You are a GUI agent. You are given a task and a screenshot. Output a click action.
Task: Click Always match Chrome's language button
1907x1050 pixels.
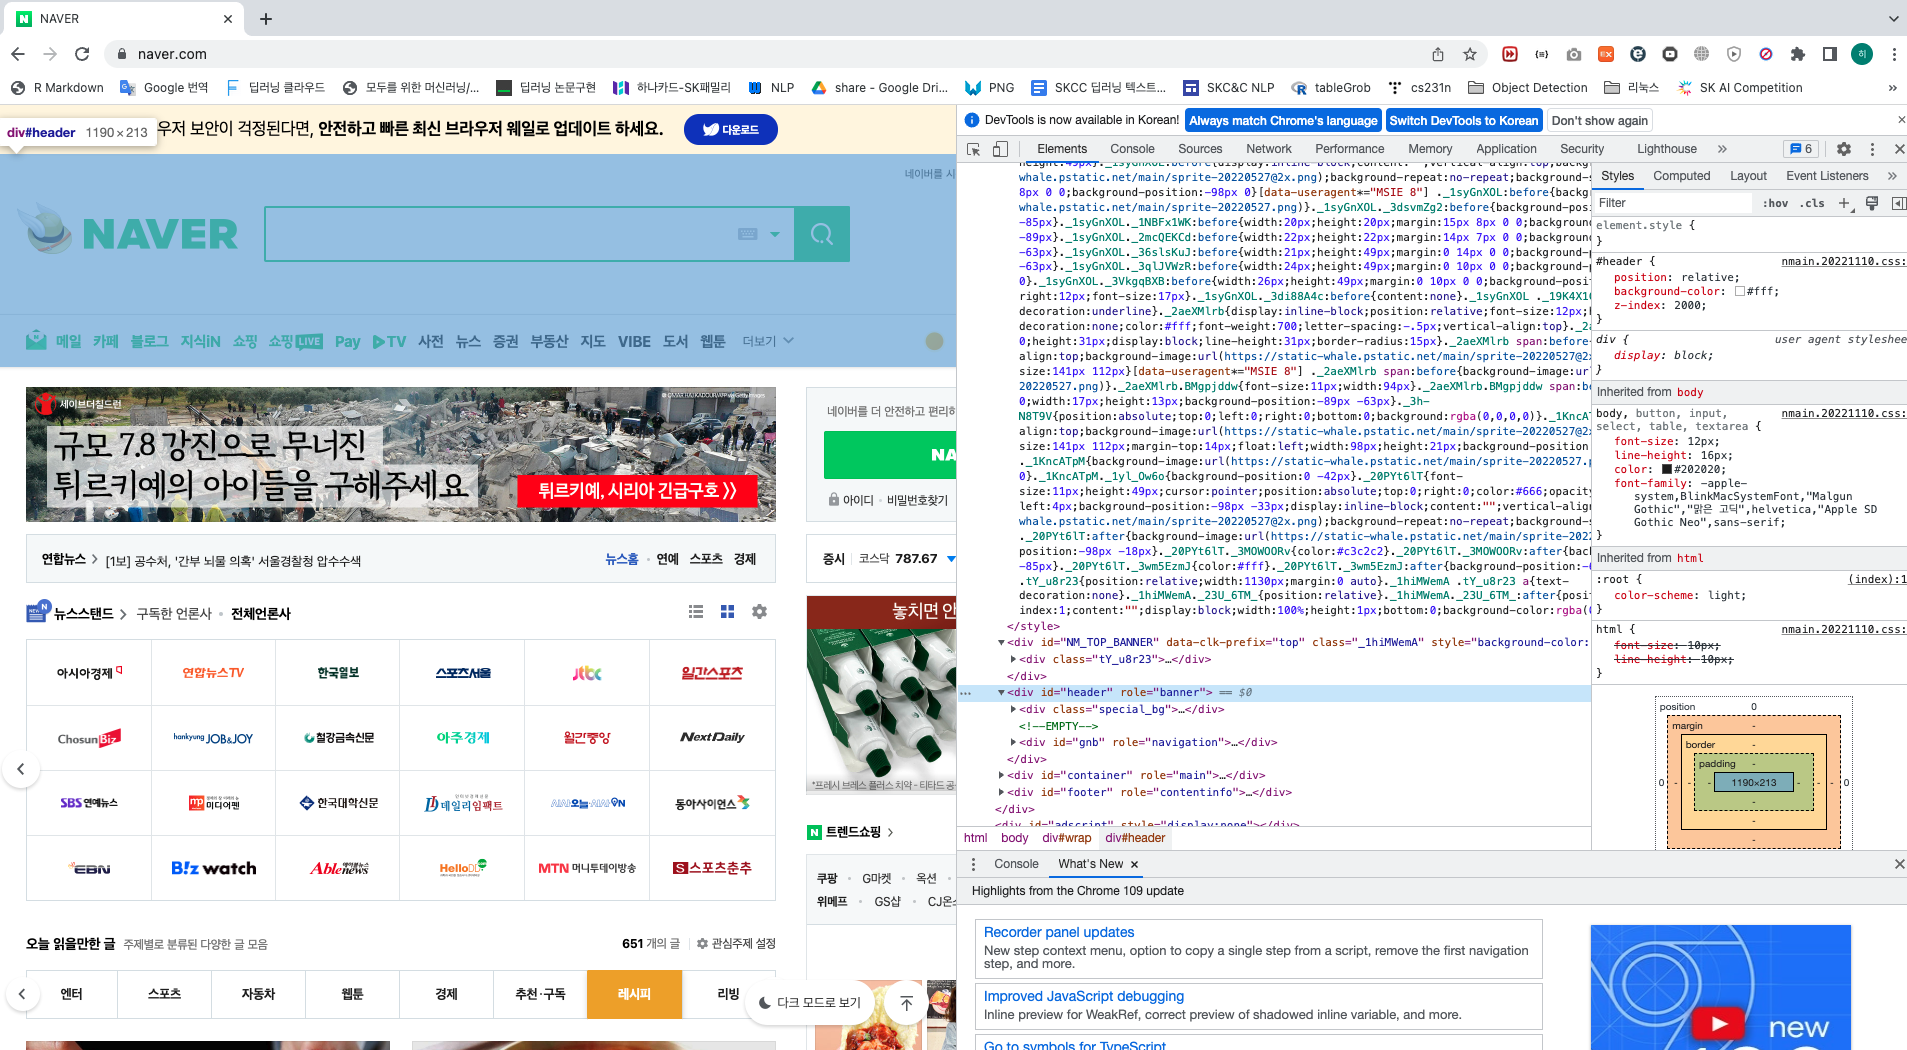click(x=1283, y=121)
